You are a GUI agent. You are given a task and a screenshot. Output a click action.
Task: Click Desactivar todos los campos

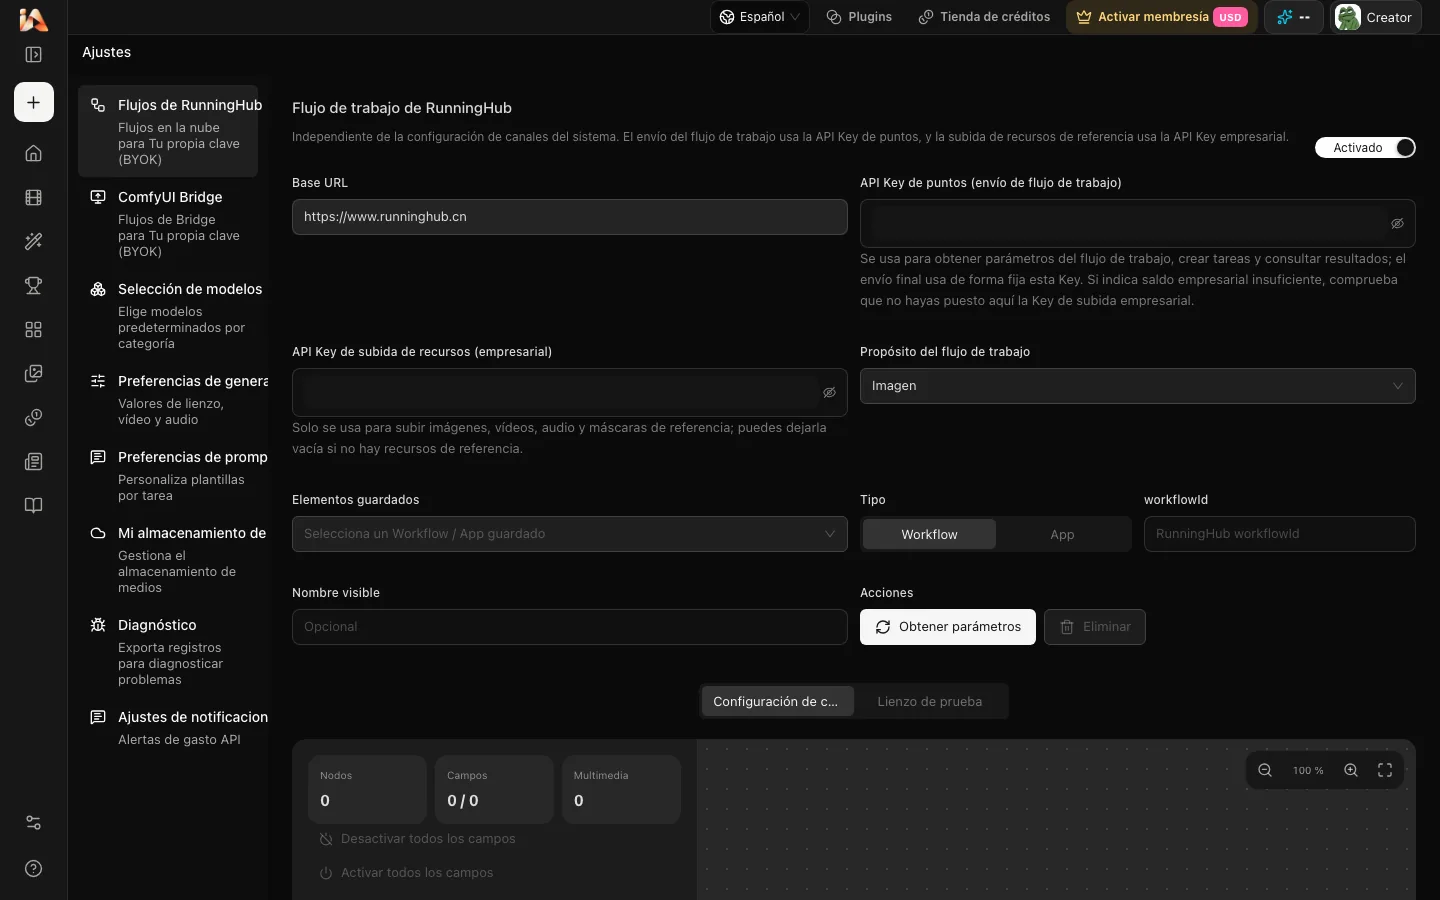click(418, 839)
